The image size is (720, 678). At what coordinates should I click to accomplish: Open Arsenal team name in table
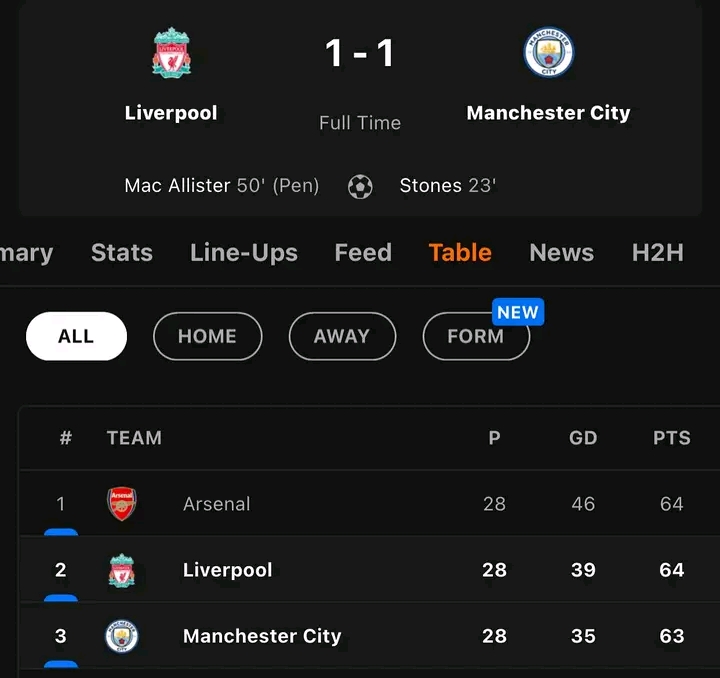click(x=217, y=504)
